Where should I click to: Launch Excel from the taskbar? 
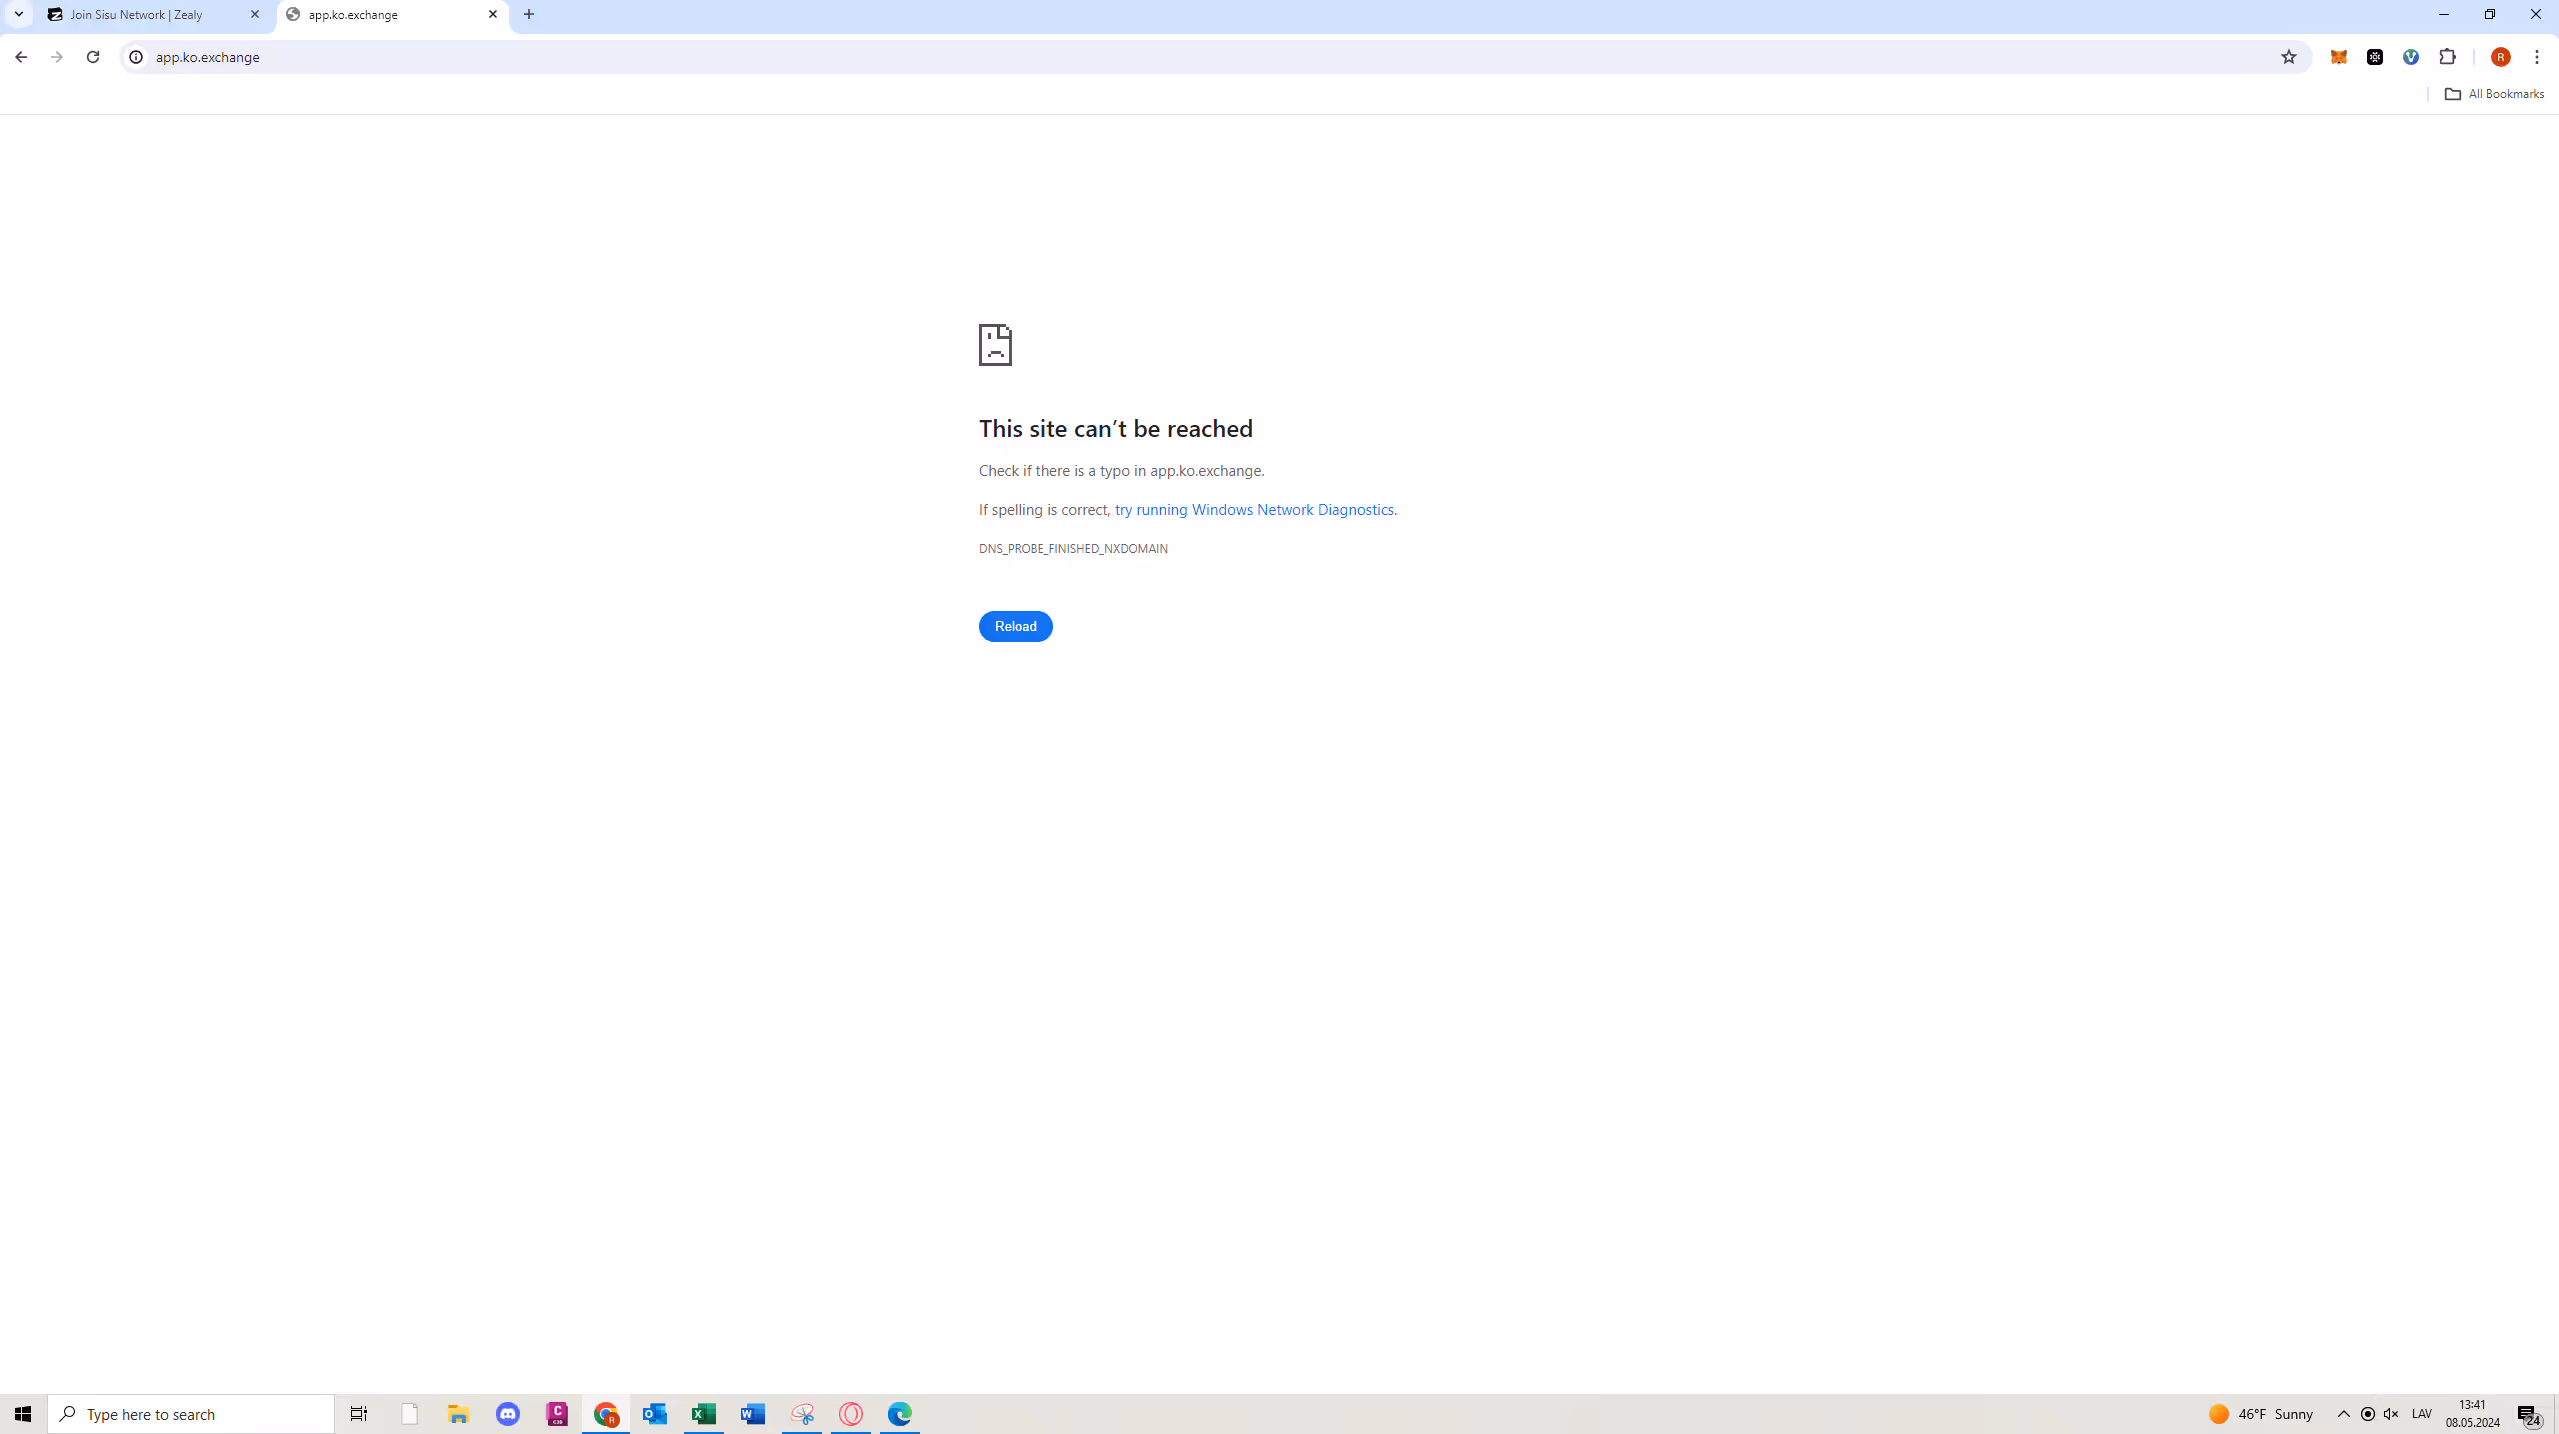coord(704,1413)
